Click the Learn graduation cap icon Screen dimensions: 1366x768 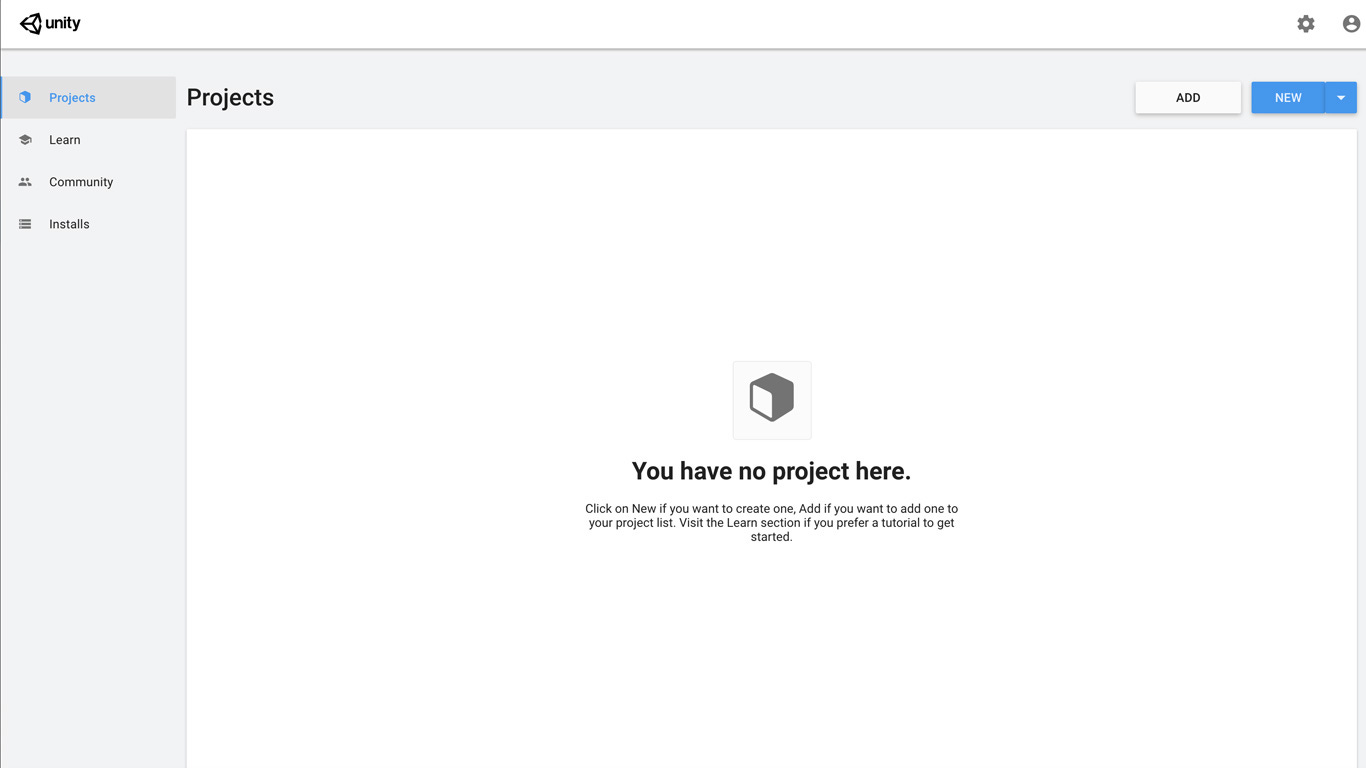[25, 140]
